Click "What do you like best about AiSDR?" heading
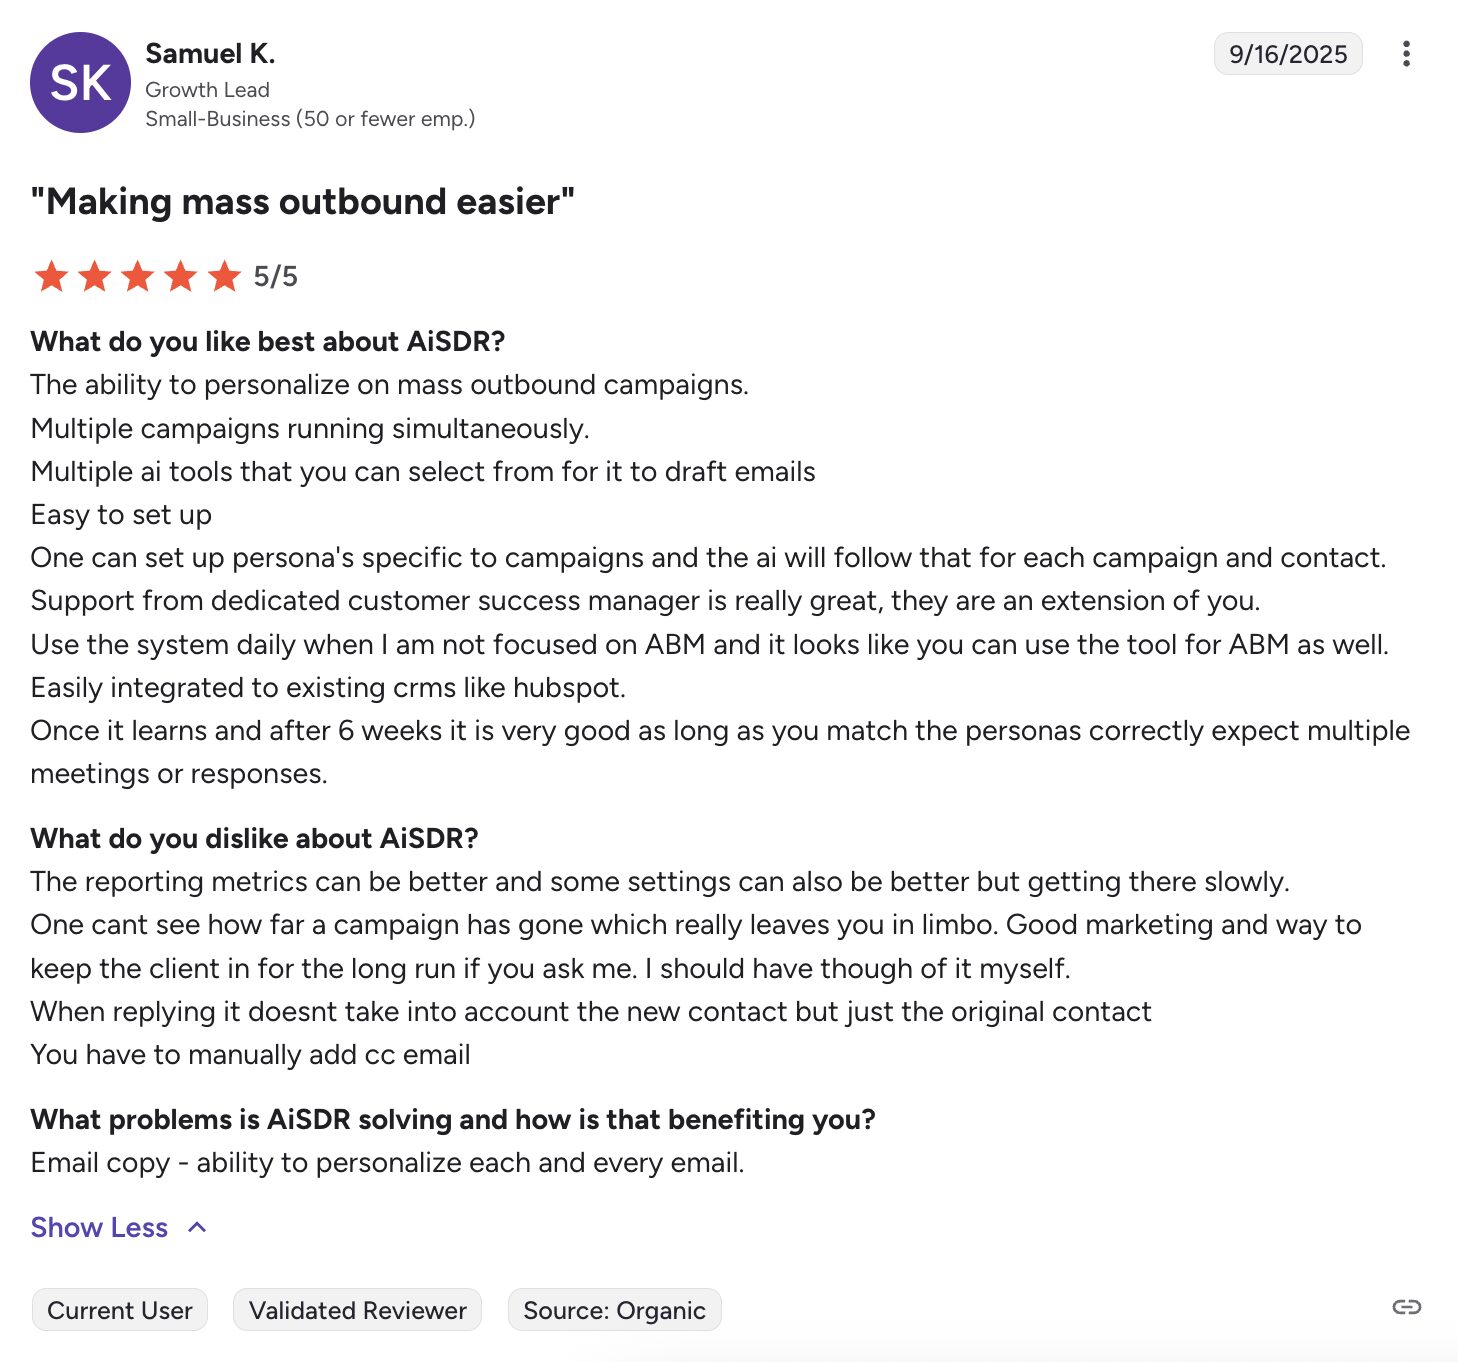 click(267, 342)
